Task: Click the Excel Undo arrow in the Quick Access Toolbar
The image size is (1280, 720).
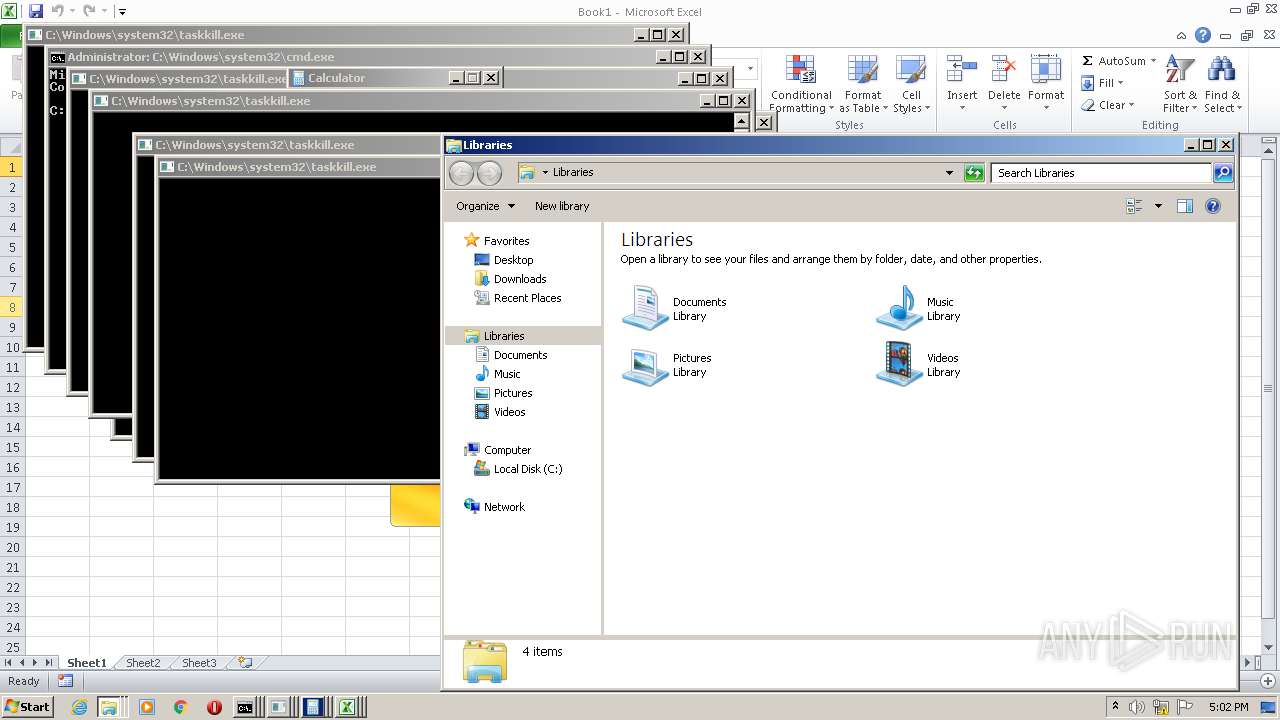Action: (57, 11)
